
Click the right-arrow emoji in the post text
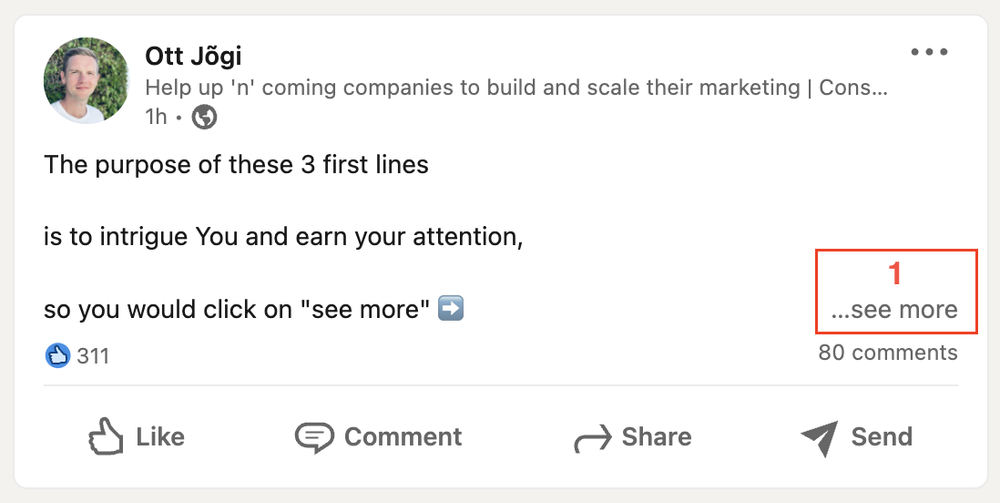point(451,309)
